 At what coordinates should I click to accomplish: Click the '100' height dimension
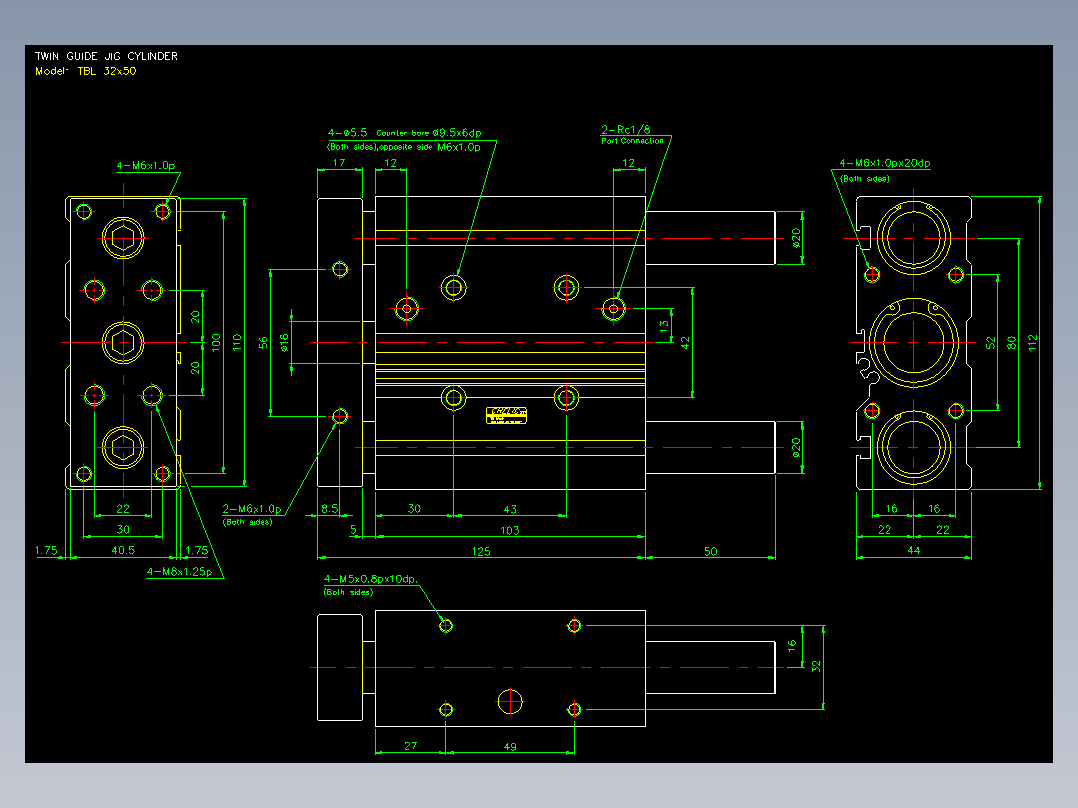click(x=216, y=342)
